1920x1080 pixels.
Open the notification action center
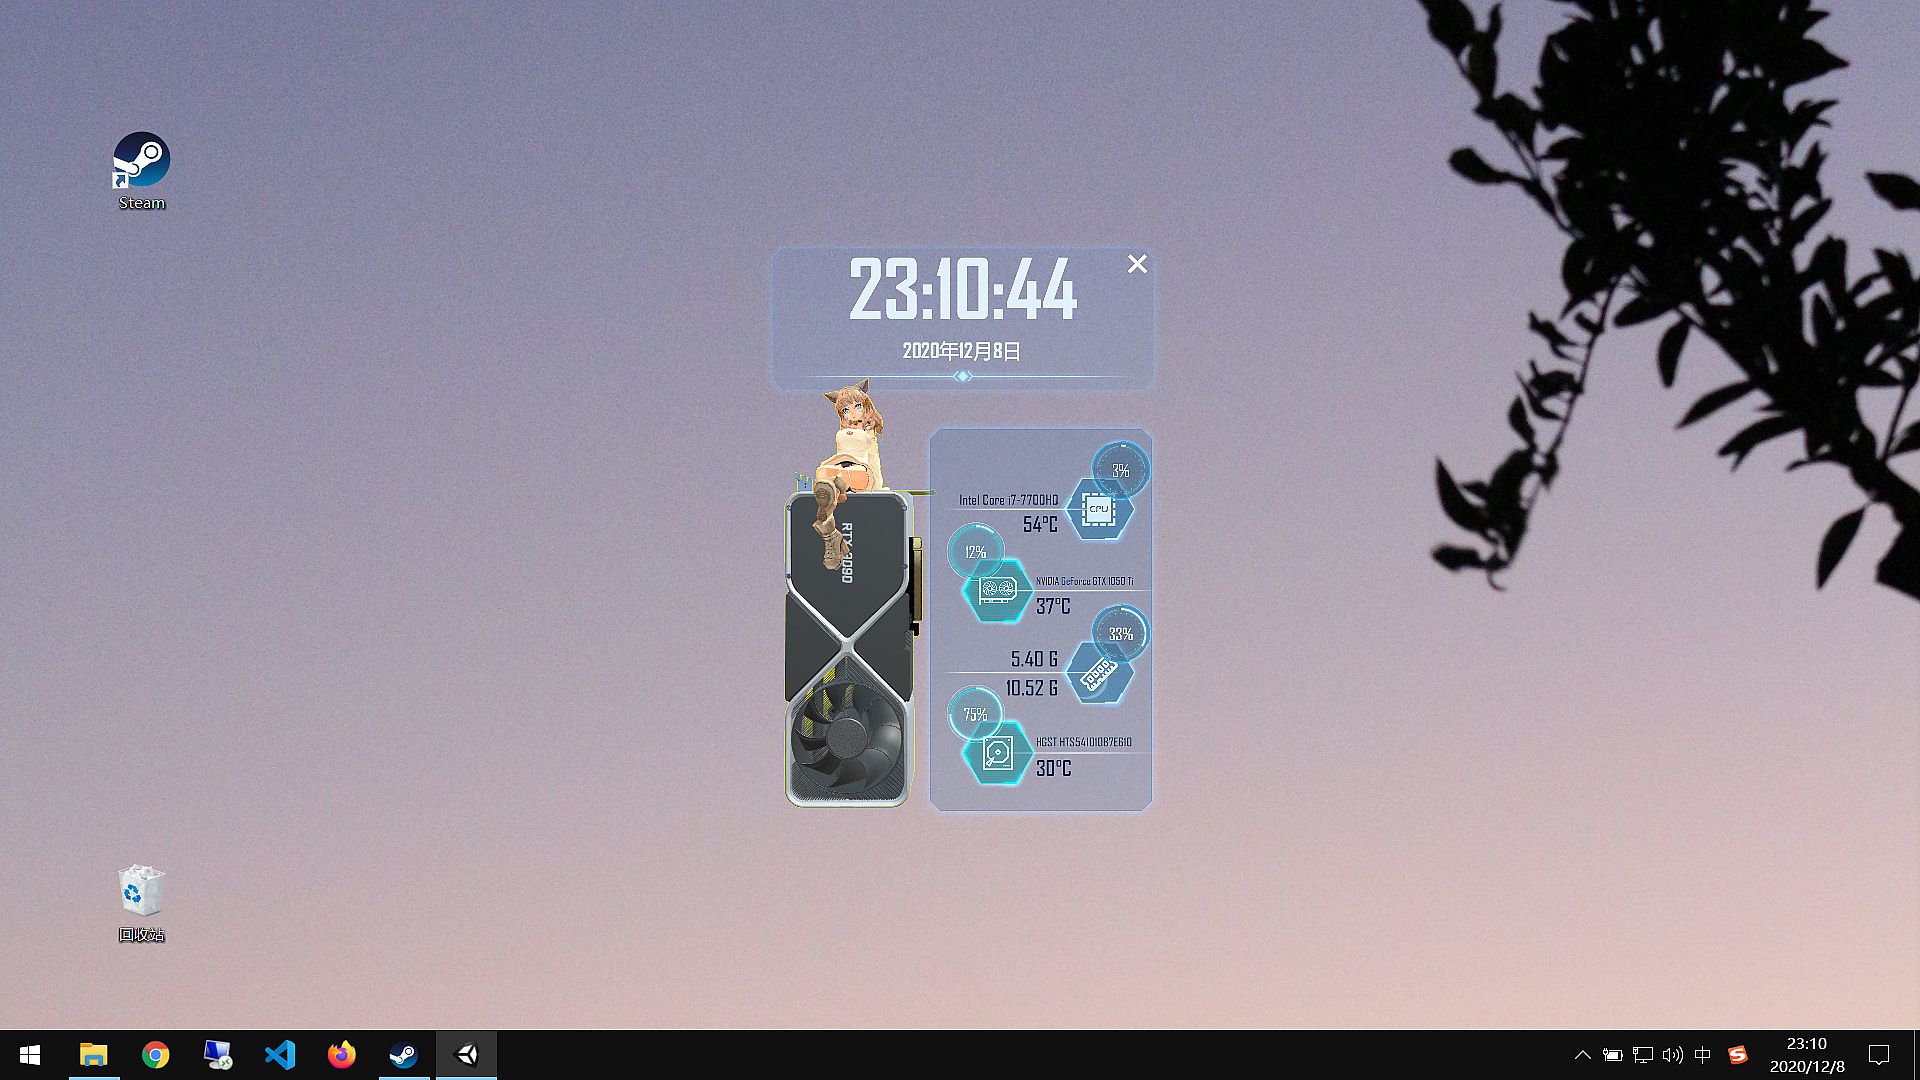pyautogui.click(x=1879, y=1055)
